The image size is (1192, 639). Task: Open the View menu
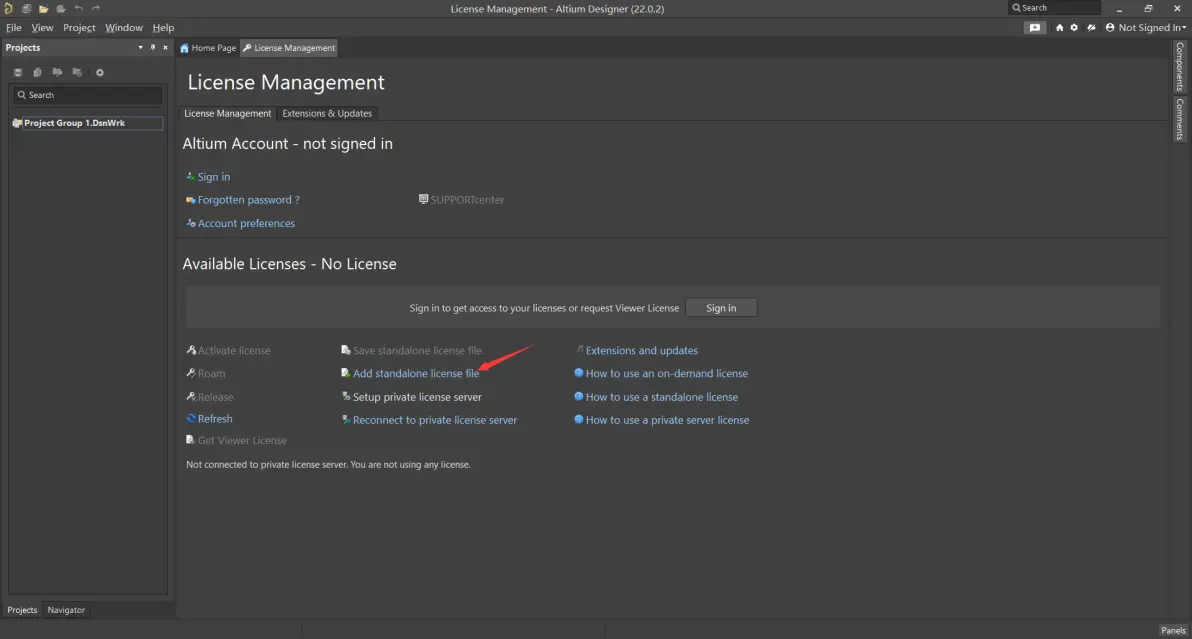pos(42,27)
